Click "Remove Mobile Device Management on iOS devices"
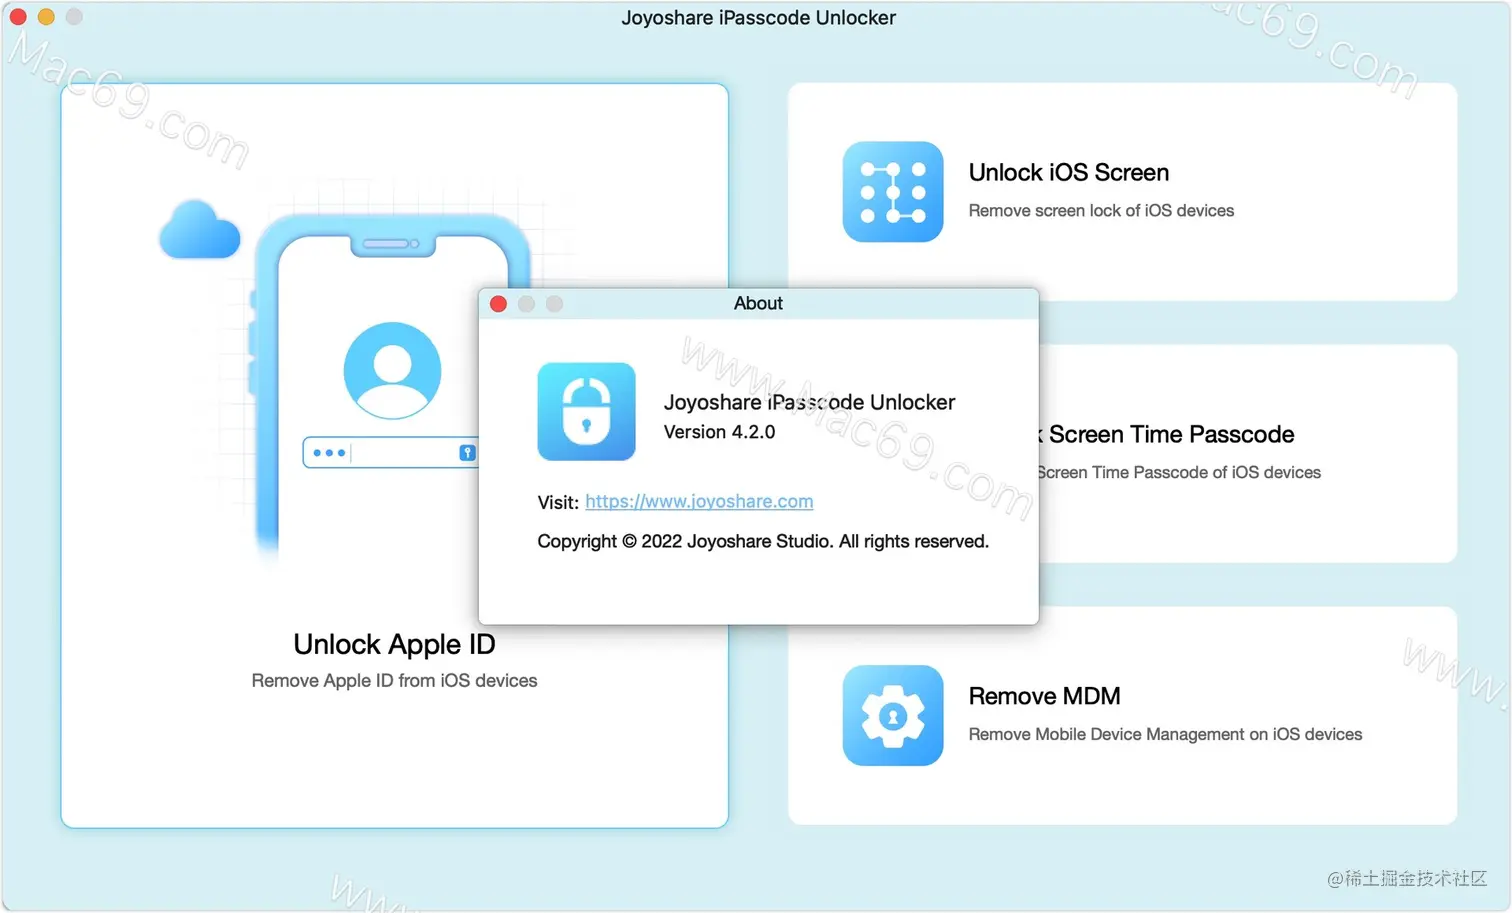1512x913 pixels. [x=1165, y=734]
